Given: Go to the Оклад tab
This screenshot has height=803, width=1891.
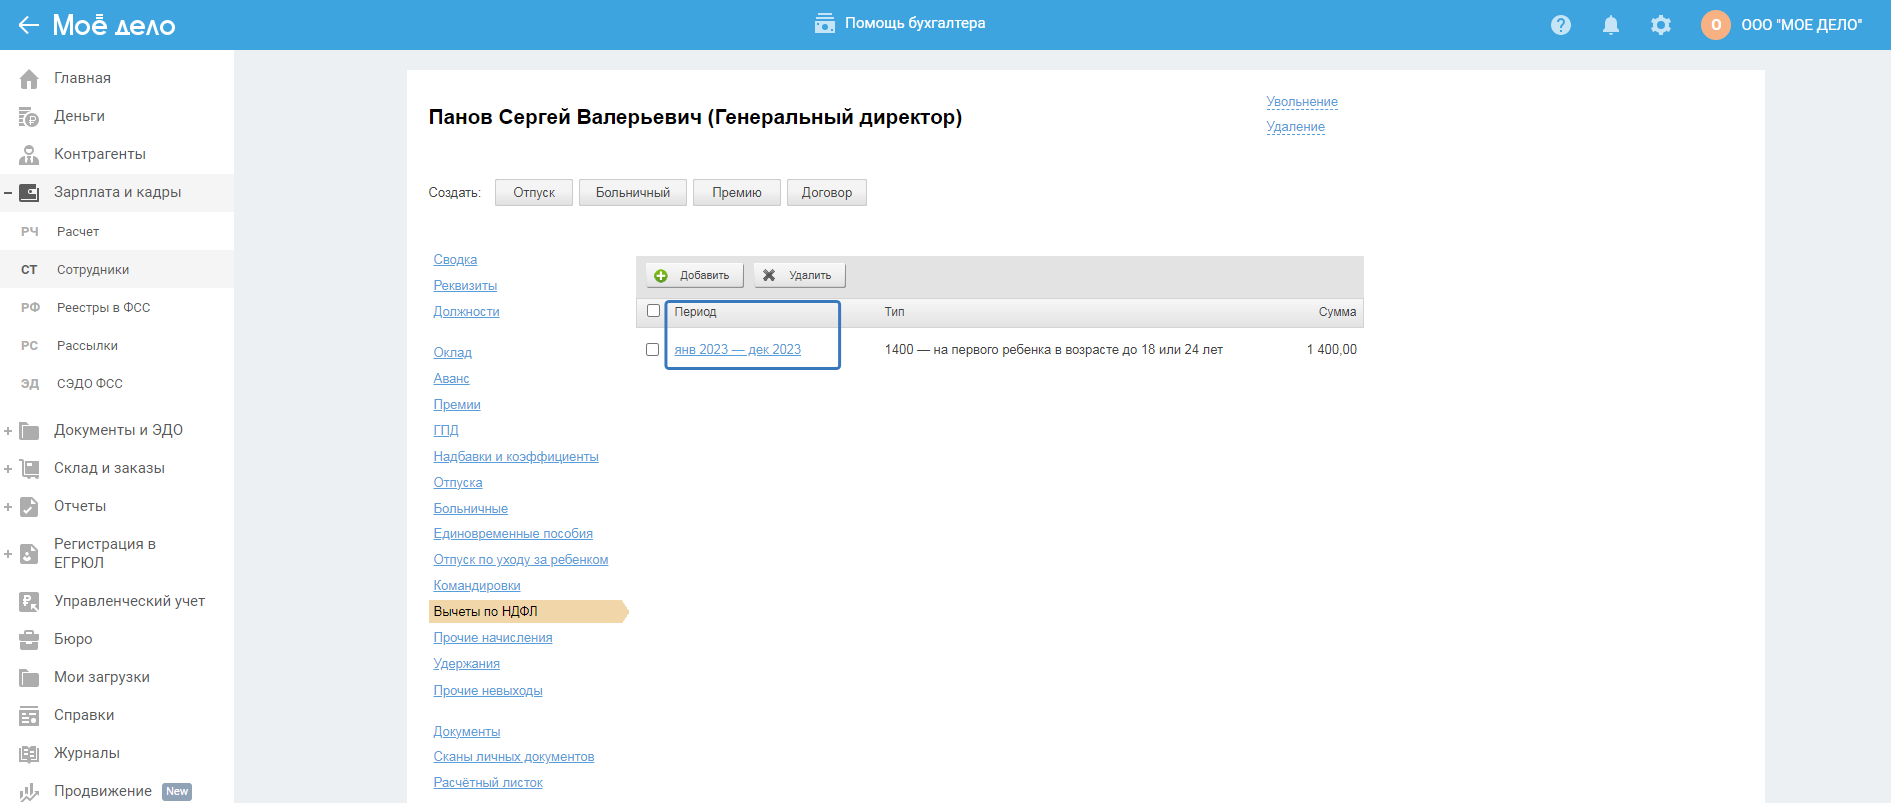Looking at the screenshot, I should click(452, 353).
